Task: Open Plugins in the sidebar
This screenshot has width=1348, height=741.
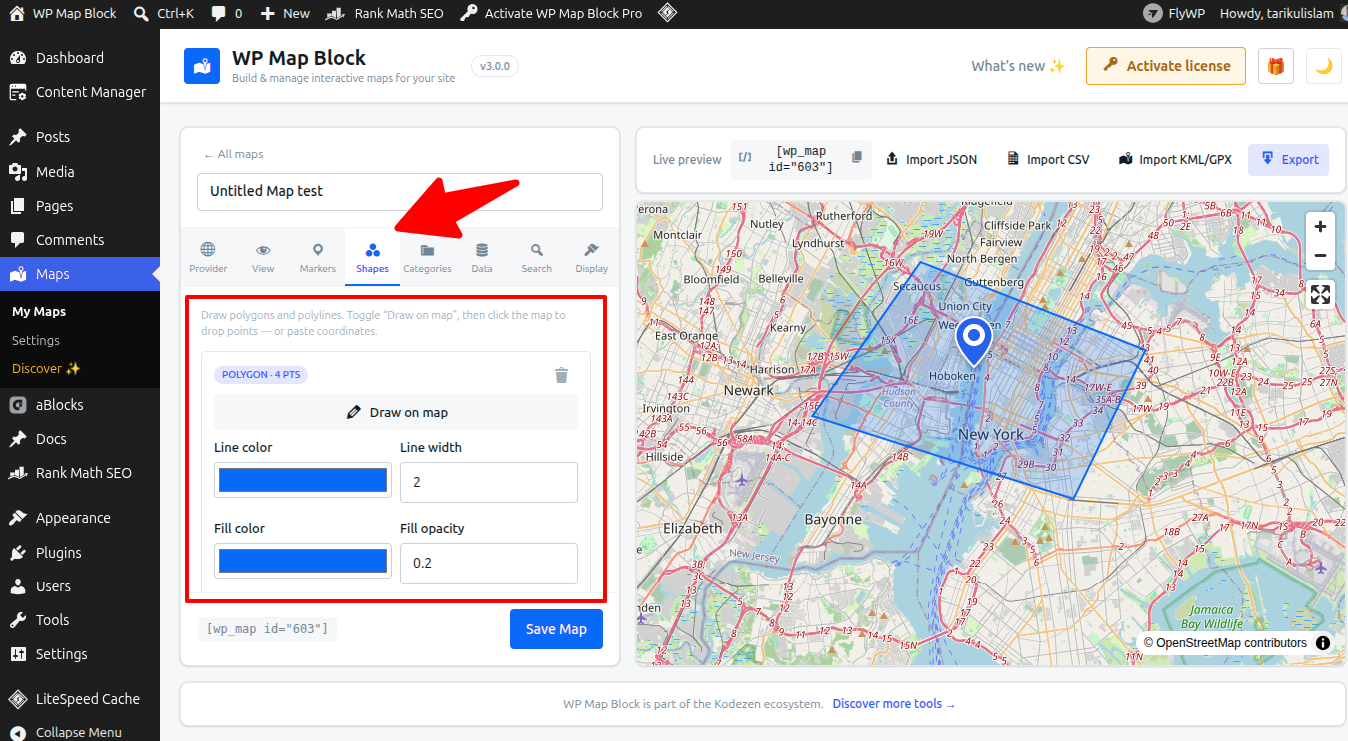Action: pos(80,553)
